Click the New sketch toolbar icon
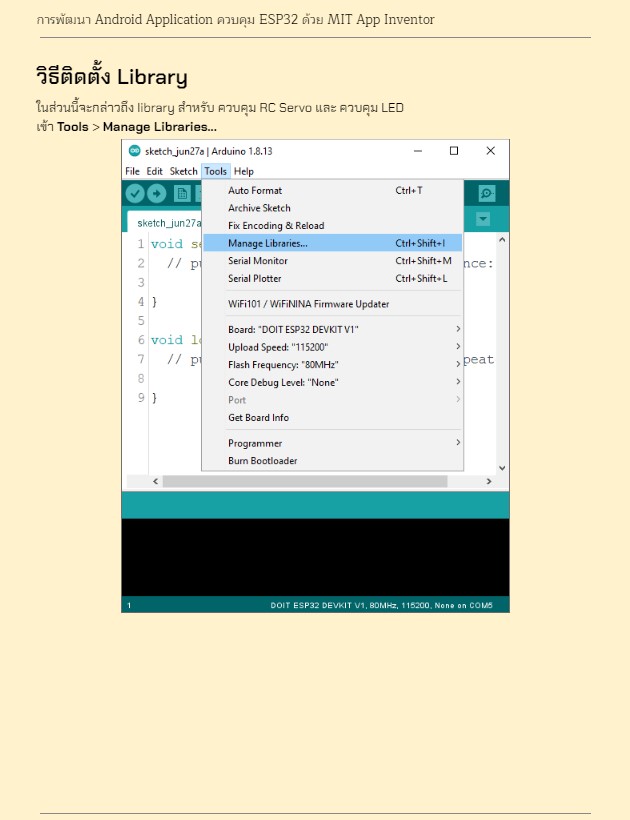The height and width of the screenshot is (820, 630). click(182, 194)
